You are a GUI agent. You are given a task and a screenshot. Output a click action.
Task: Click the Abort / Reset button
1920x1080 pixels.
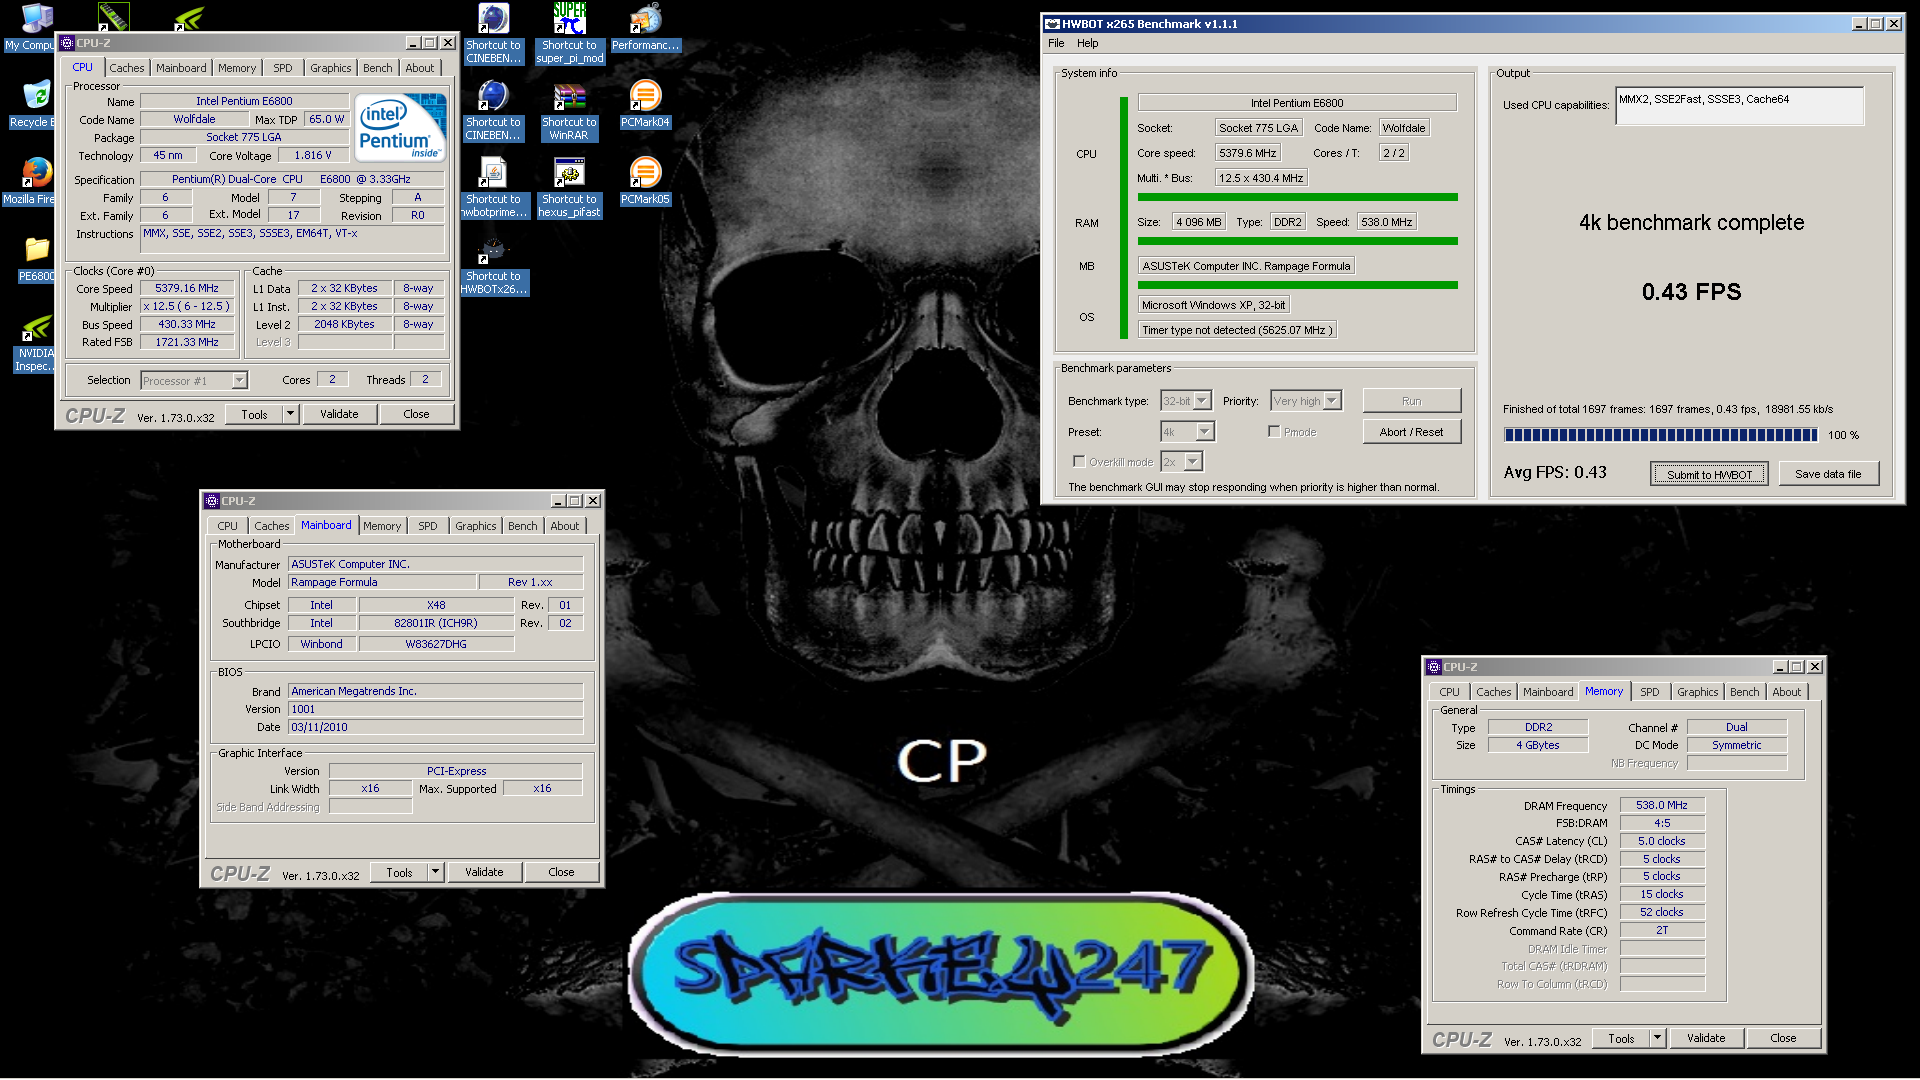[x=1411, y=432]
